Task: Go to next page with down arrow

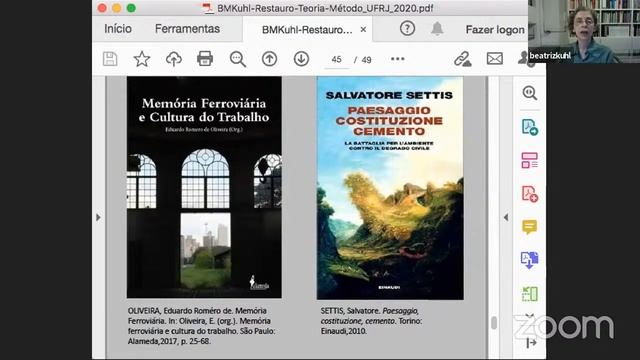Action: tap(301, 59)
